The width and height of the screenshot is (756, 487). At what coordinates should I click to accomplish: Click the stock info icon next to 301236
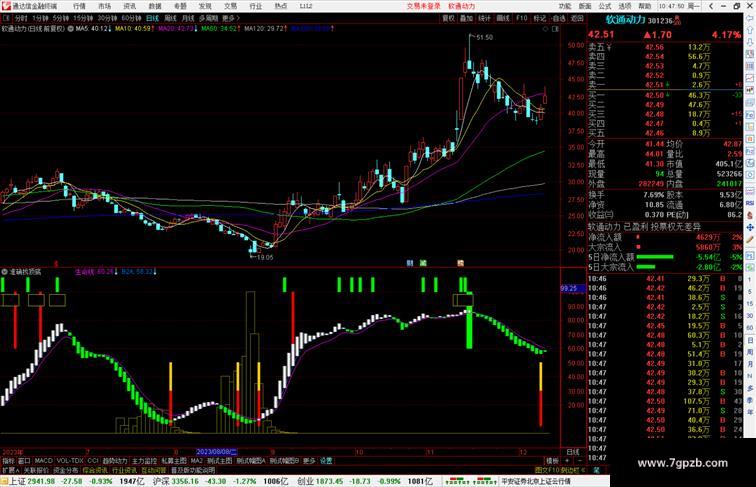678,19
